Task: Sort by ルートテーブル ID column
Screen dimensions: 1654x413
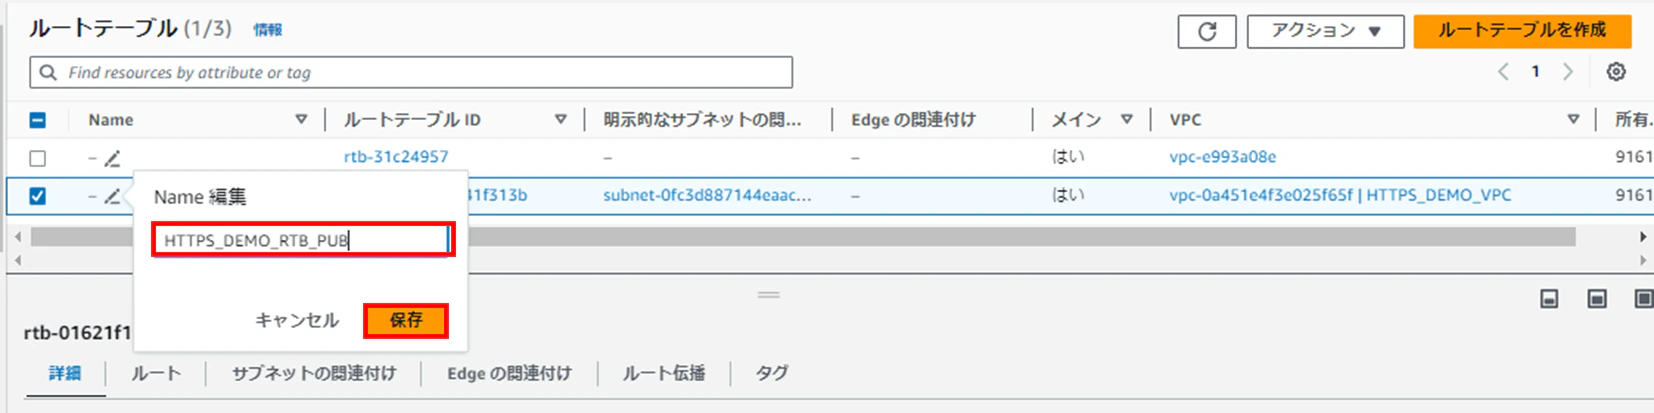Action: pos(561,119)
